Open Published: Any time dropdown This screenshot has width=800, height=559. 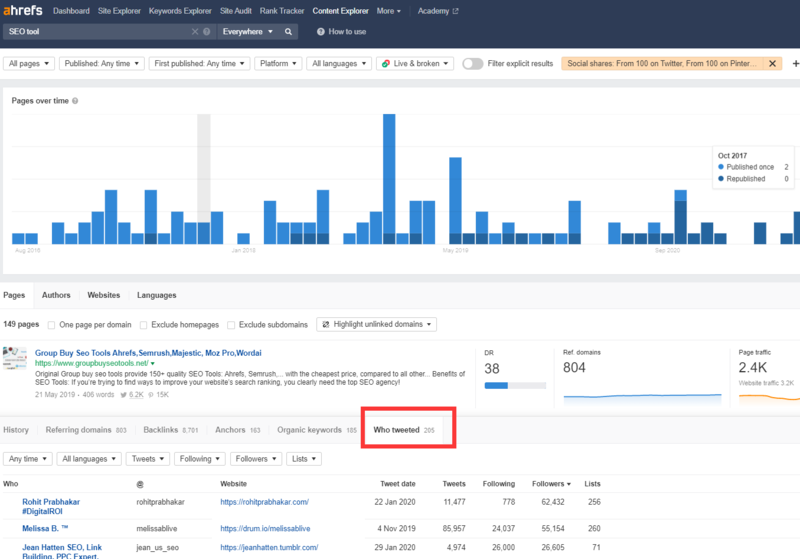102,63
